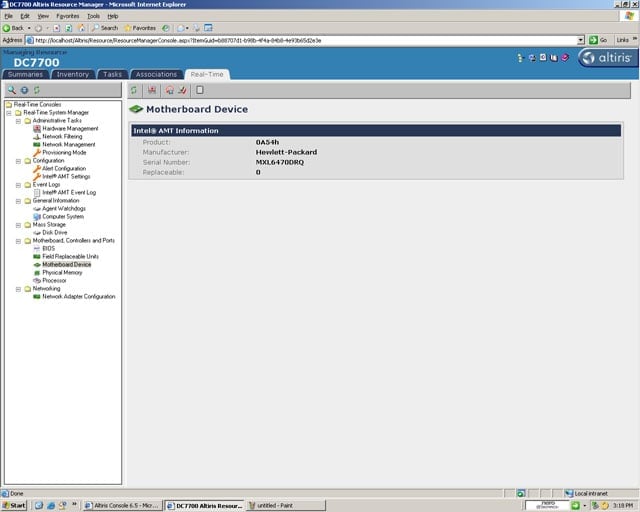Open the View menu
Image resolution: width=640 pixels, height=512 pixels.
pyautogui.click(x=43, y=16)
